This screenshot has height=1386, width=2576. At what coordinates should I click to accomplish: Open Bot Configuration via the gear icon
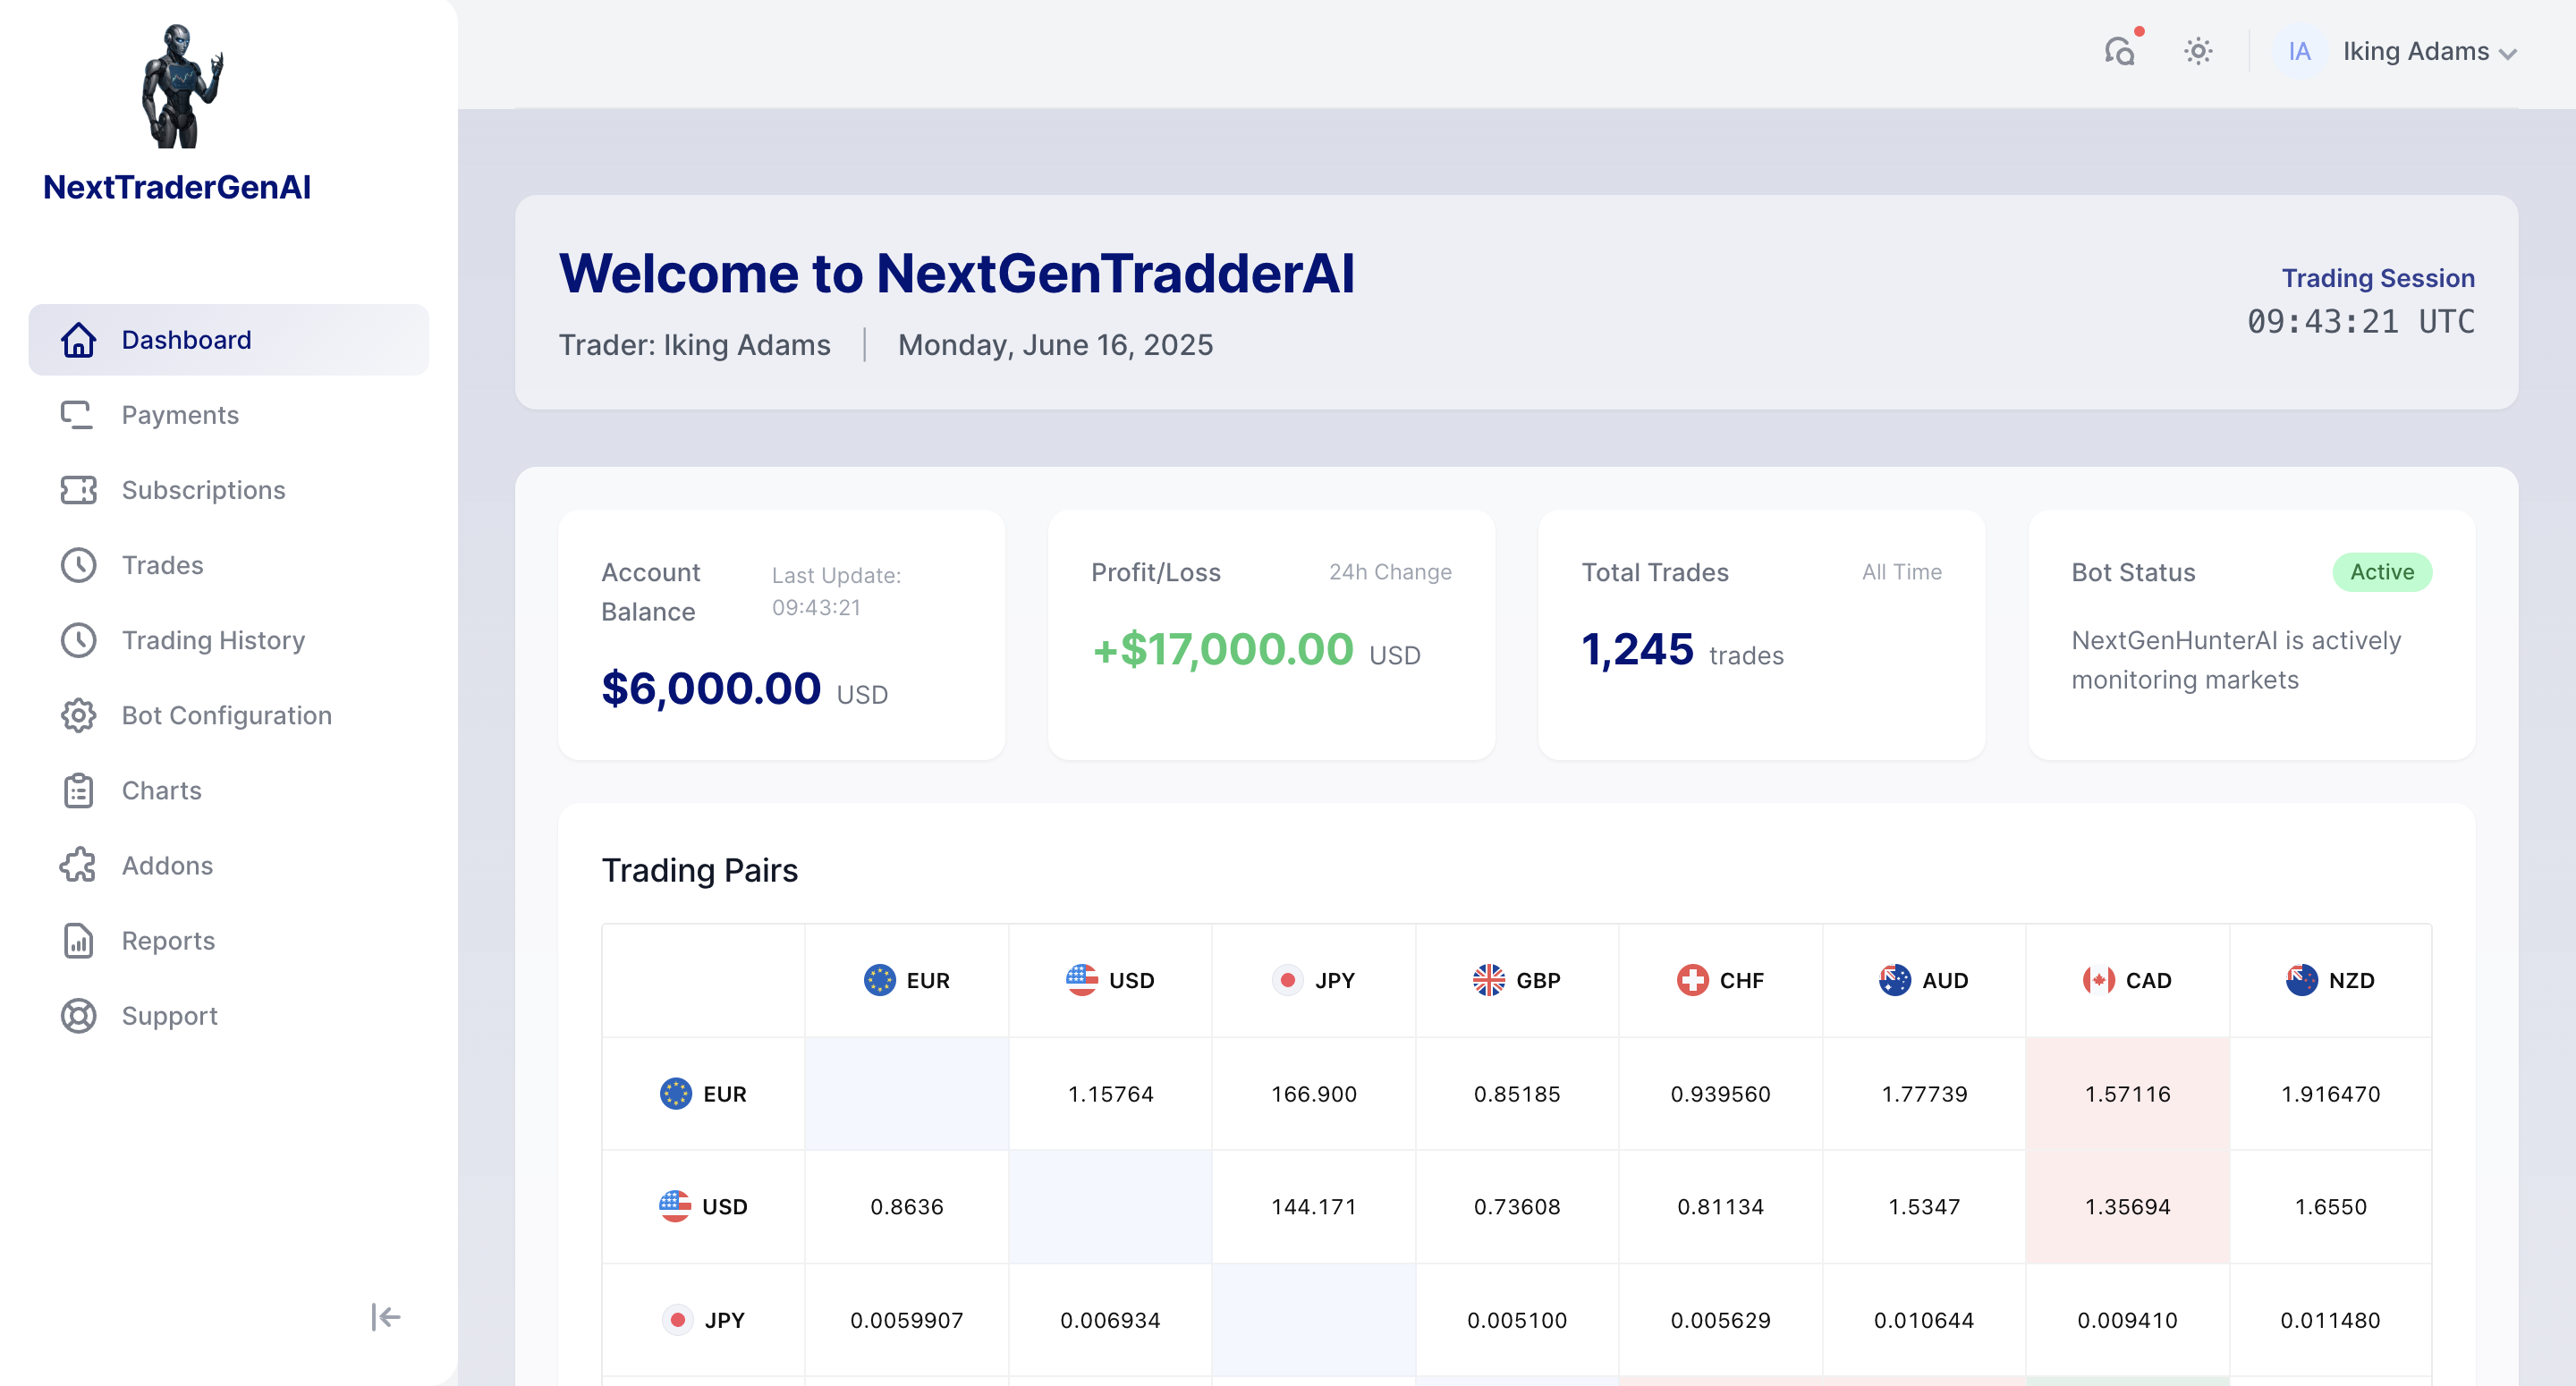pyautogui.click(x=78, y=715)
